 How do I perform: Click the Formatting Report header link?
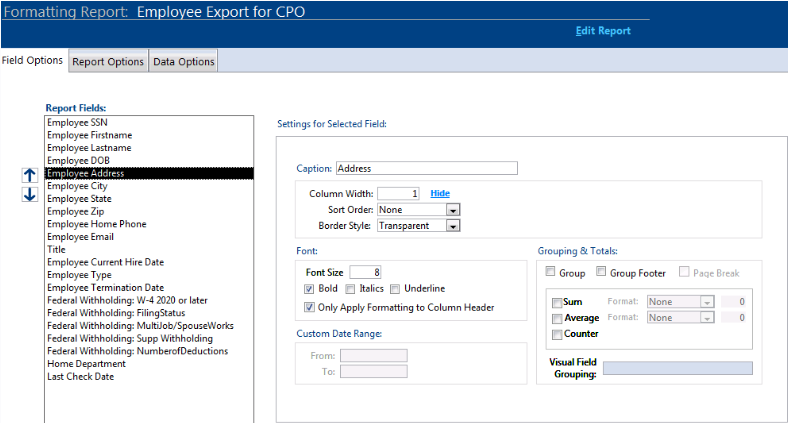coord(65,12)
